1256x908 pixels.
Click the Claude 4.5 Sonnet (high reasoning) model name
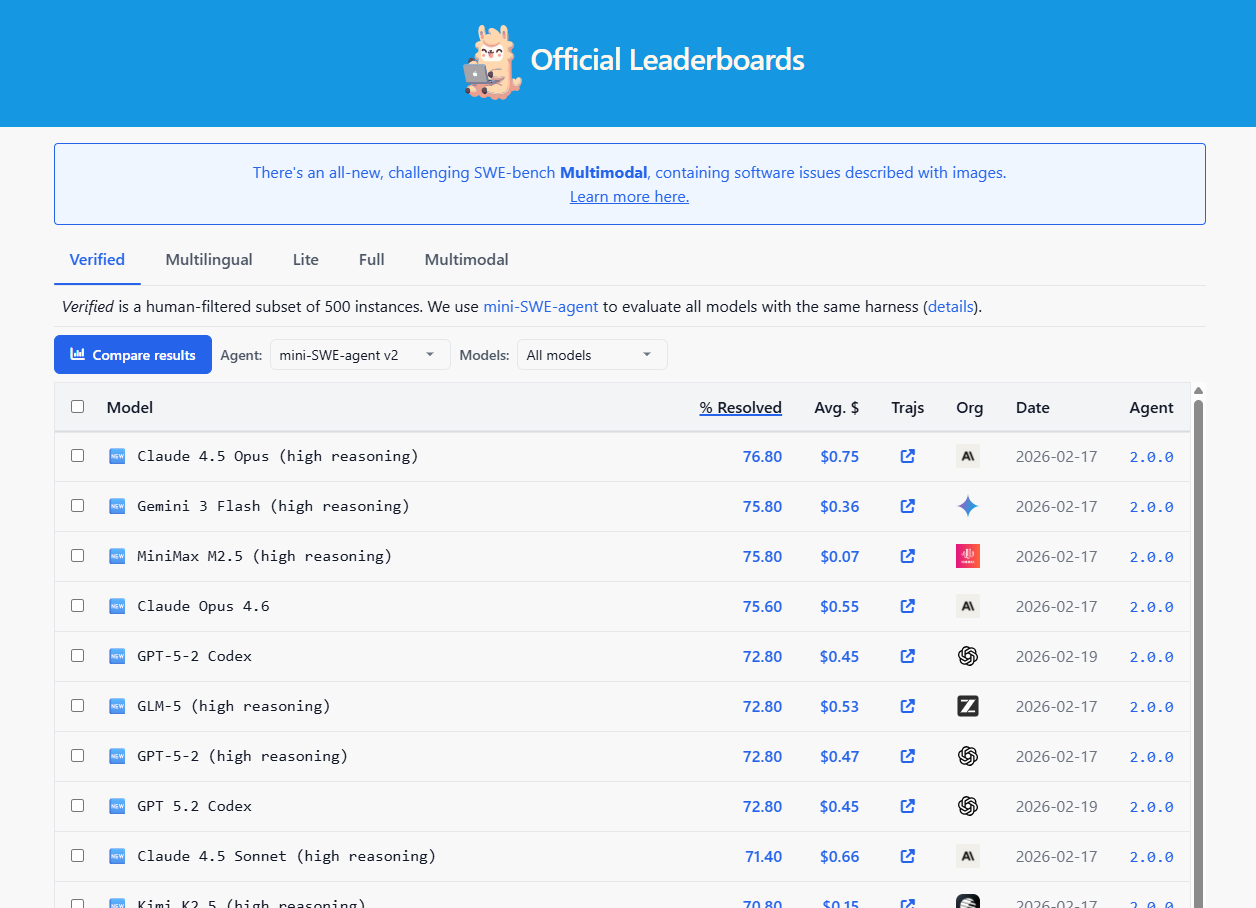287,856
